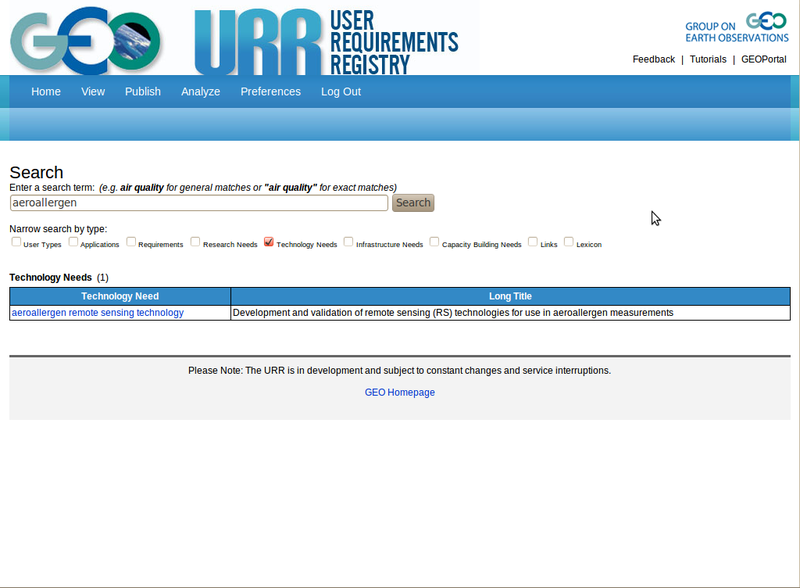This screenshot has height=588, width=800.
Task: Go to Preferences in navigation bar
Action: click(270, 91)
